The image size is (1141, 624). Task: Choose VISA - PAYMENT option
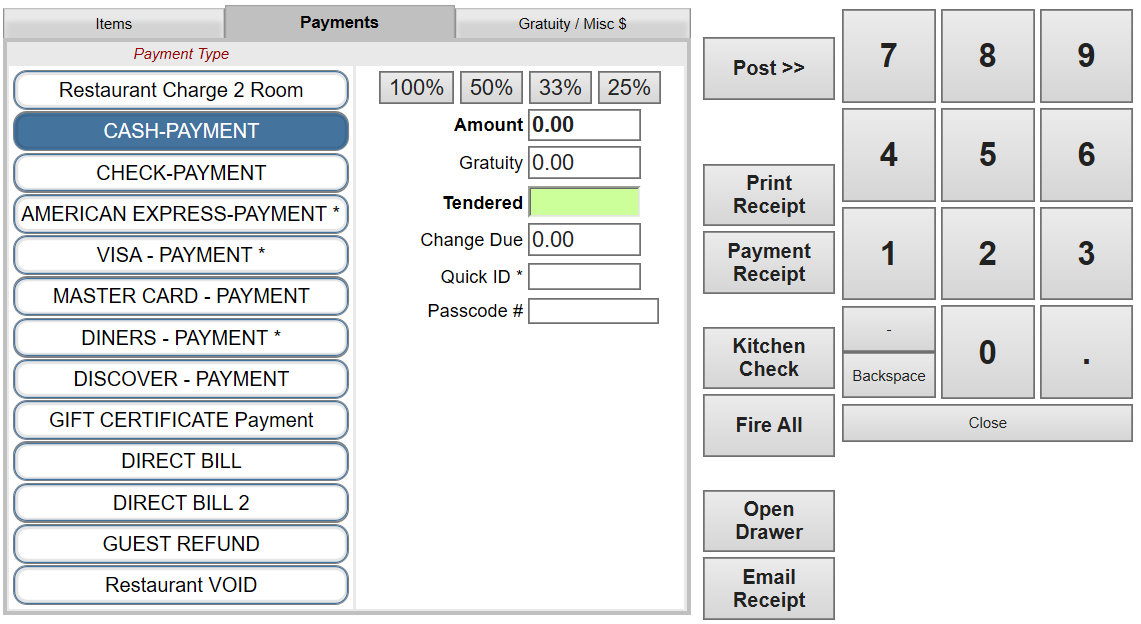tap(181, 255)
